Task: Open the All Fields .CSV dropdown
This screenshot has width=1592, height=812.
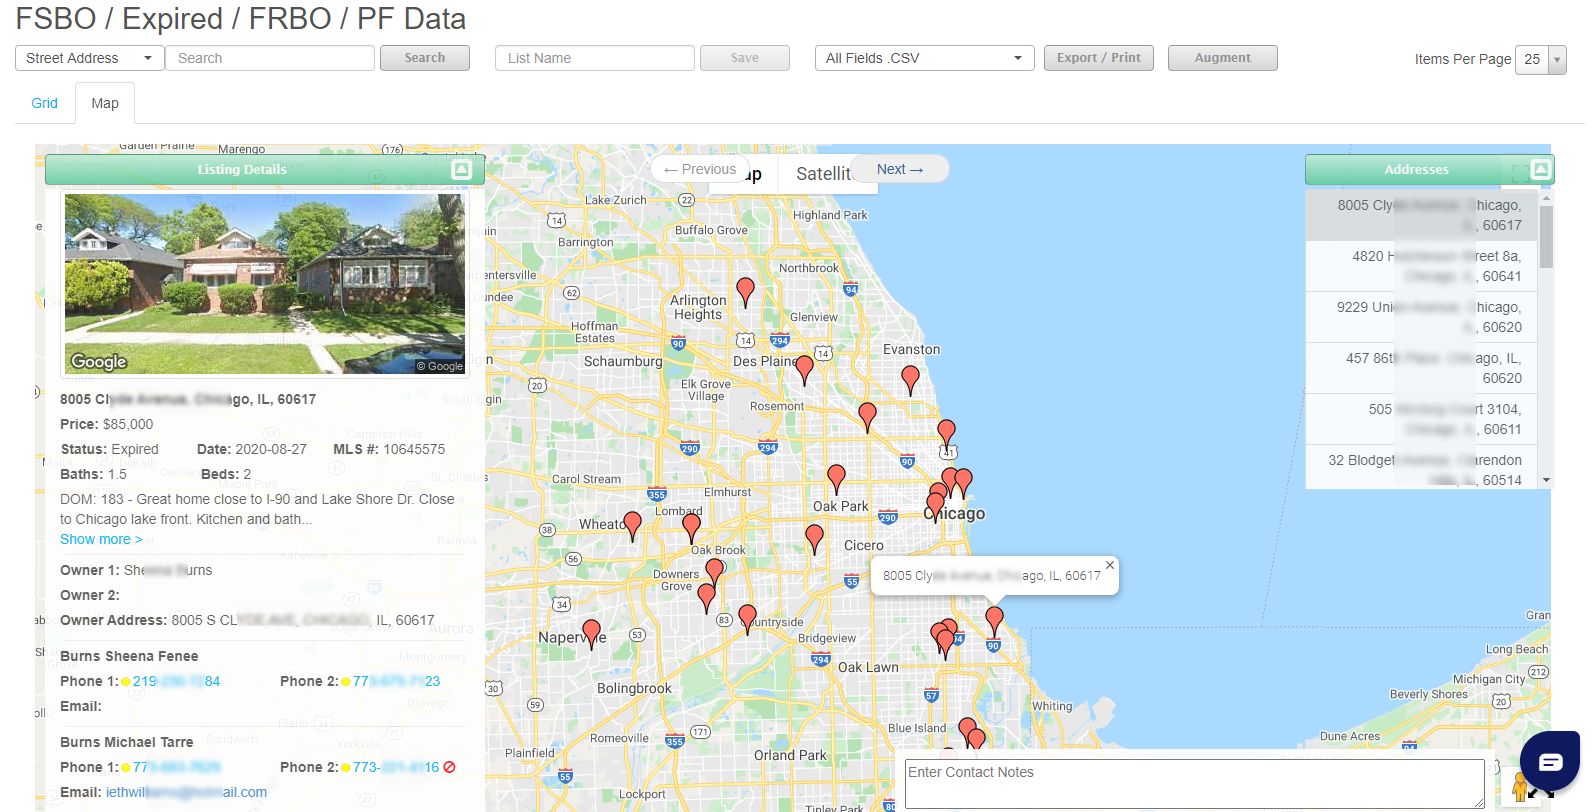Action: click(x=924, y=58)
